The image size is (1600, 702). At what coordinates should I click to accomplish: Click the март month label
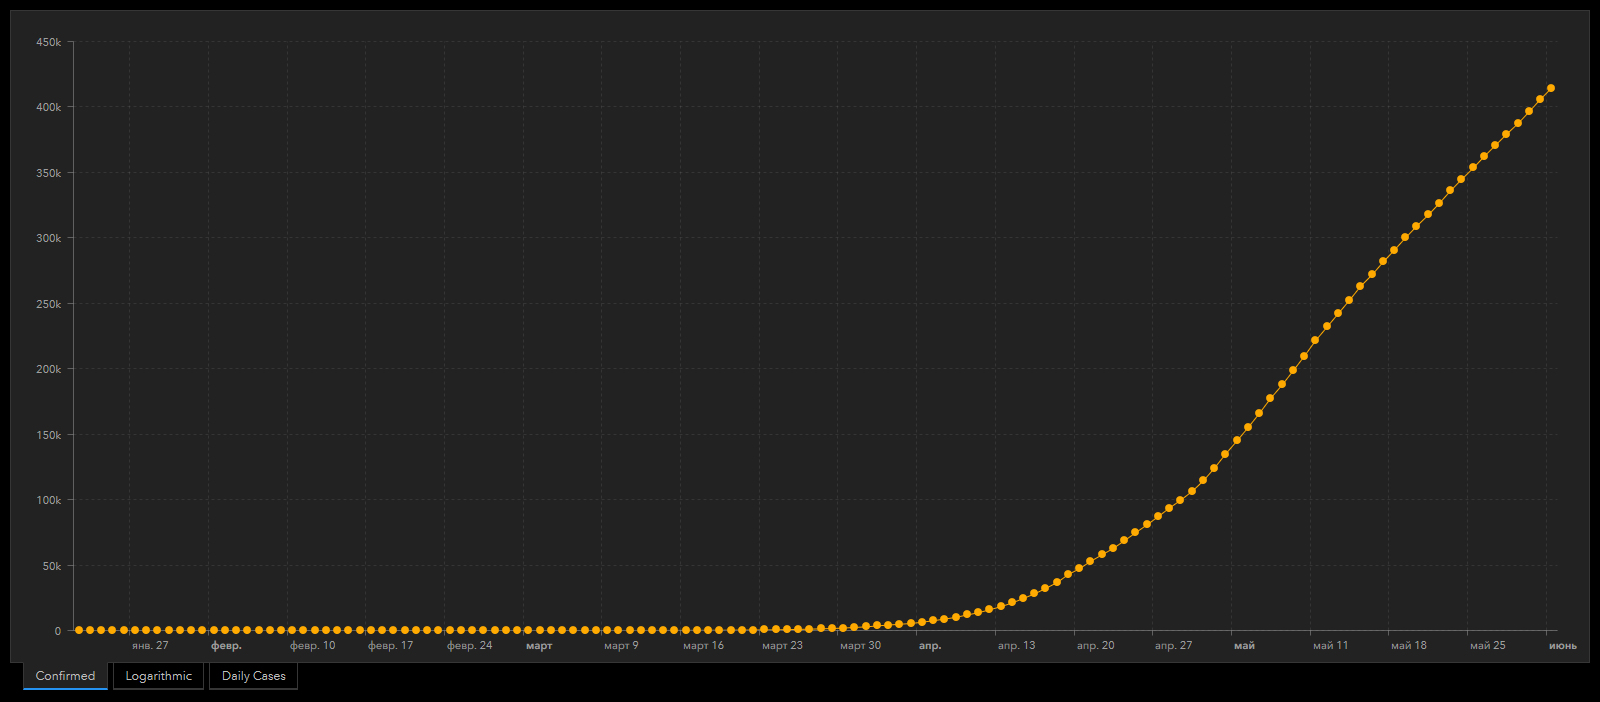pyautogui.click(x=539, y=646)
